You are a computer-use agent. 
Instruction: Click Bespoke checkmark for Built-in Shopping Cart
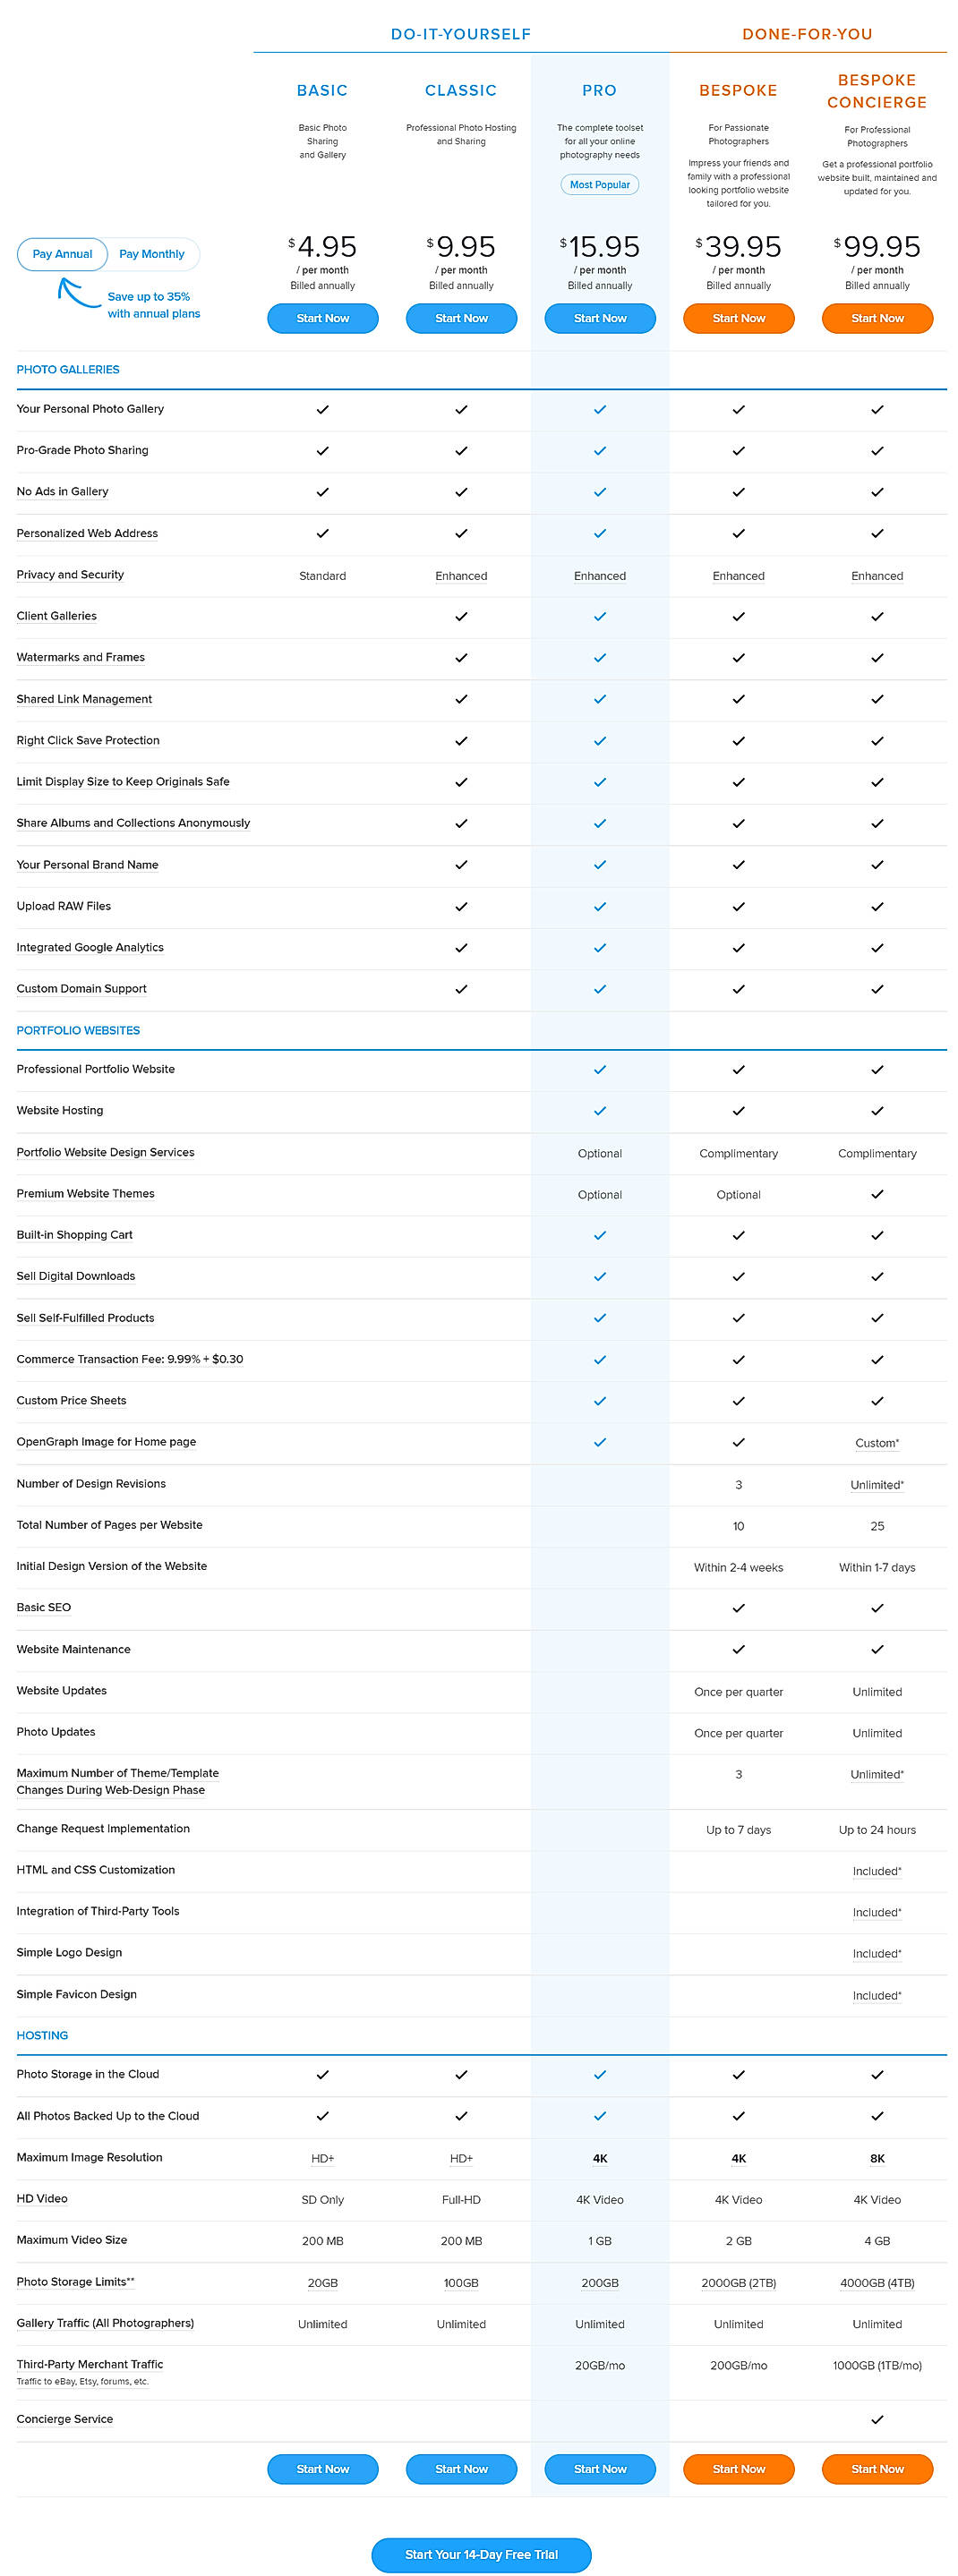point(738,1236)
